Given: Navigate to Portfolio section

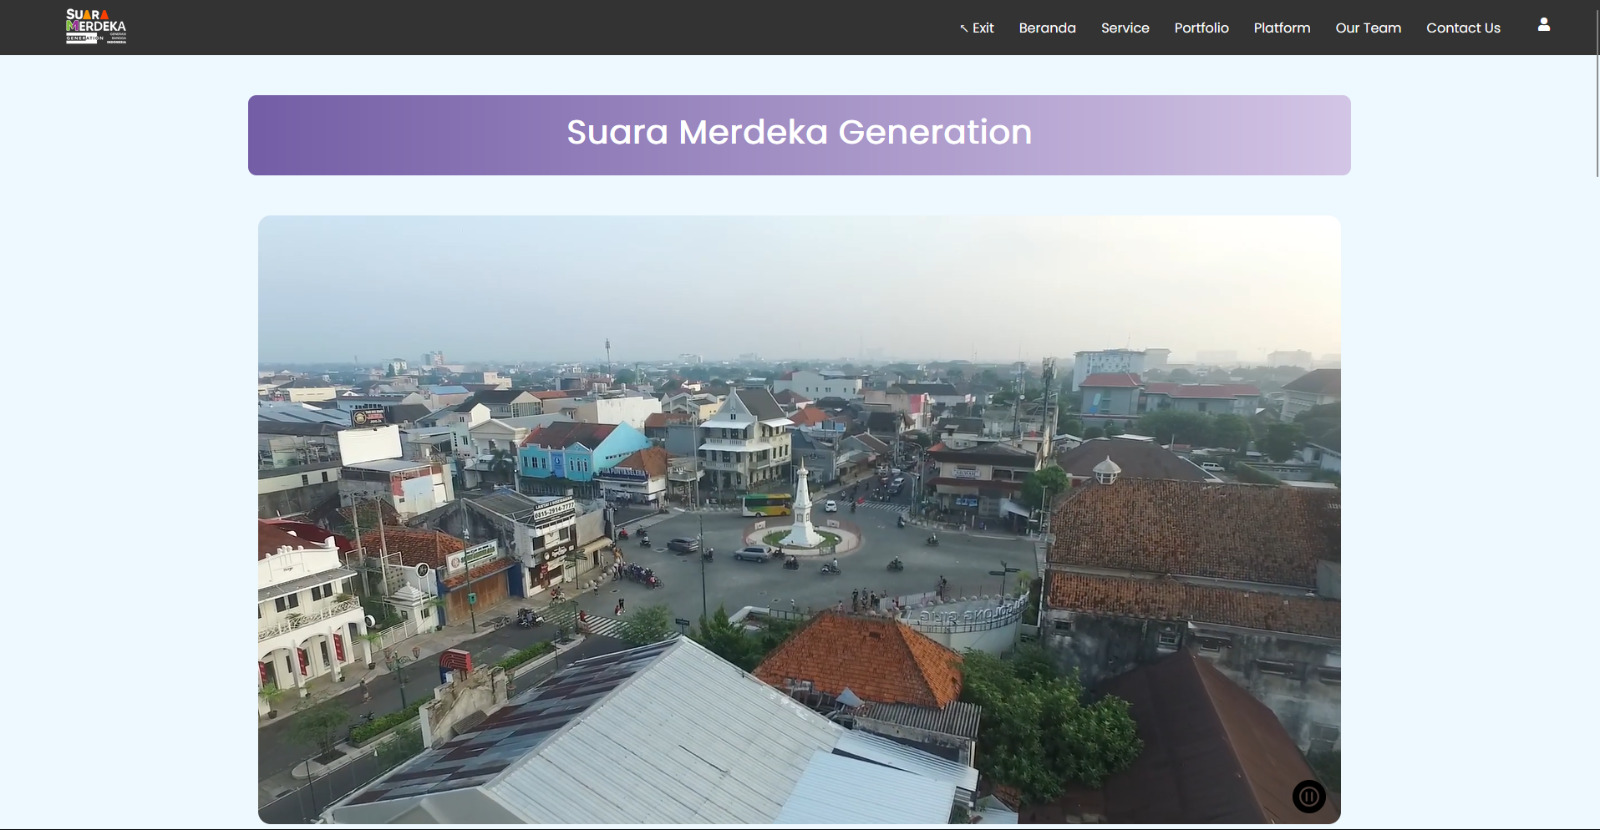Looking at the screenshot, I should click(1201, 28).
